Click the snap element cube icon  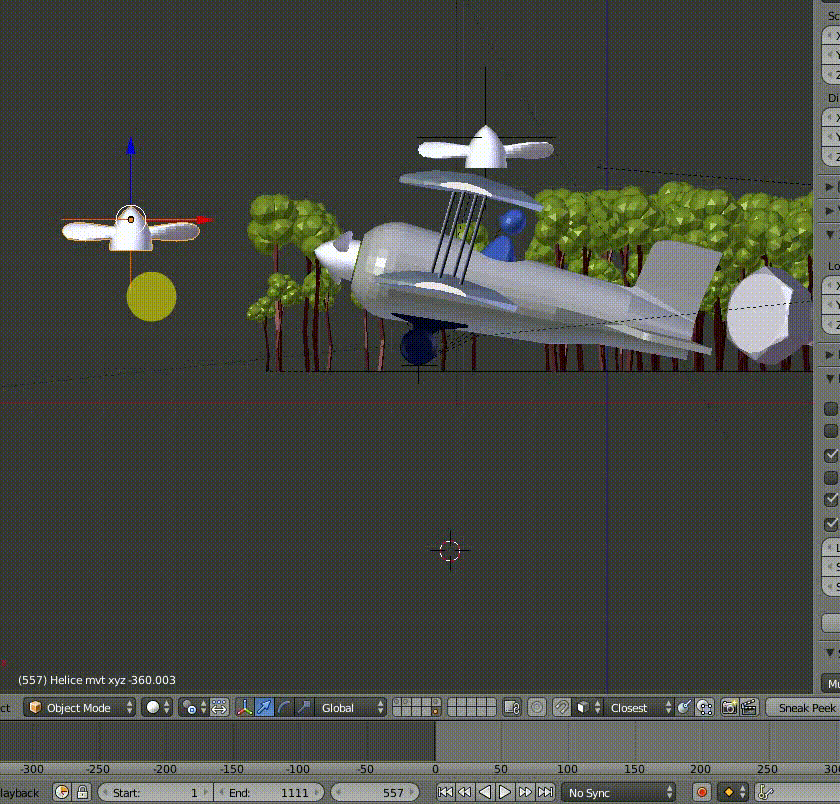583,707
